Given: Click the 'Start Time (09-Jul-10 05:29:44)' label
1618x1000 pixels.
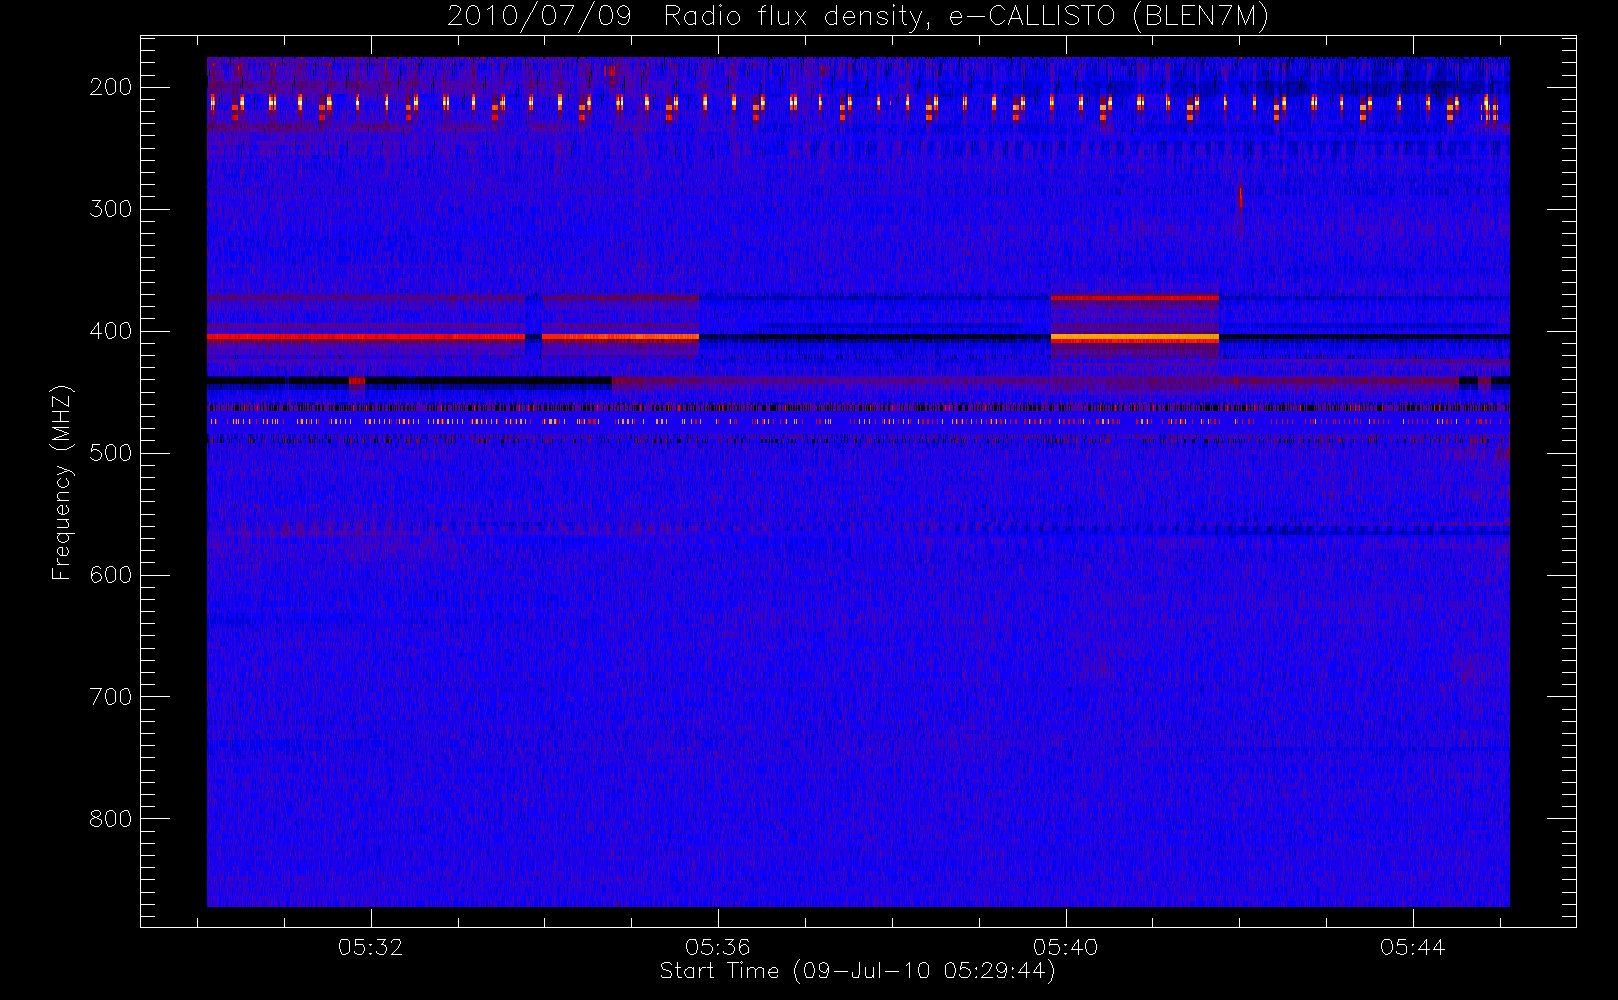Looking at the screenshot, I should click(x=857, y=971).
